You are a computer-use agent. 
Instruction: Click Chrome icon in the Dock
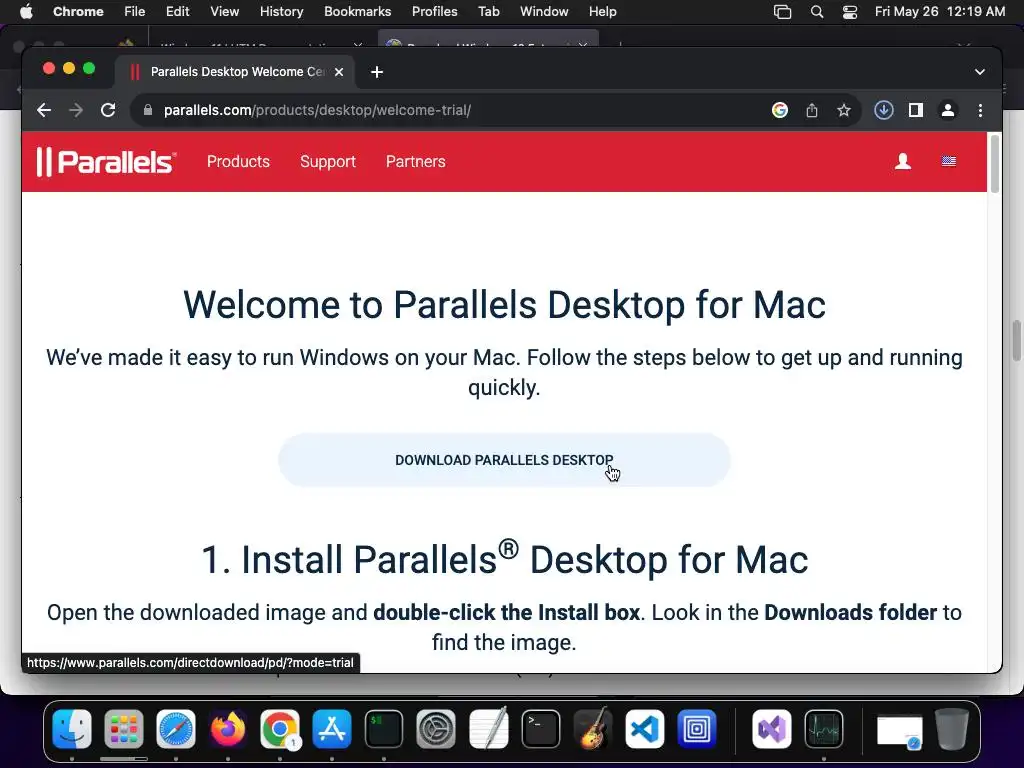click(280, 728)
